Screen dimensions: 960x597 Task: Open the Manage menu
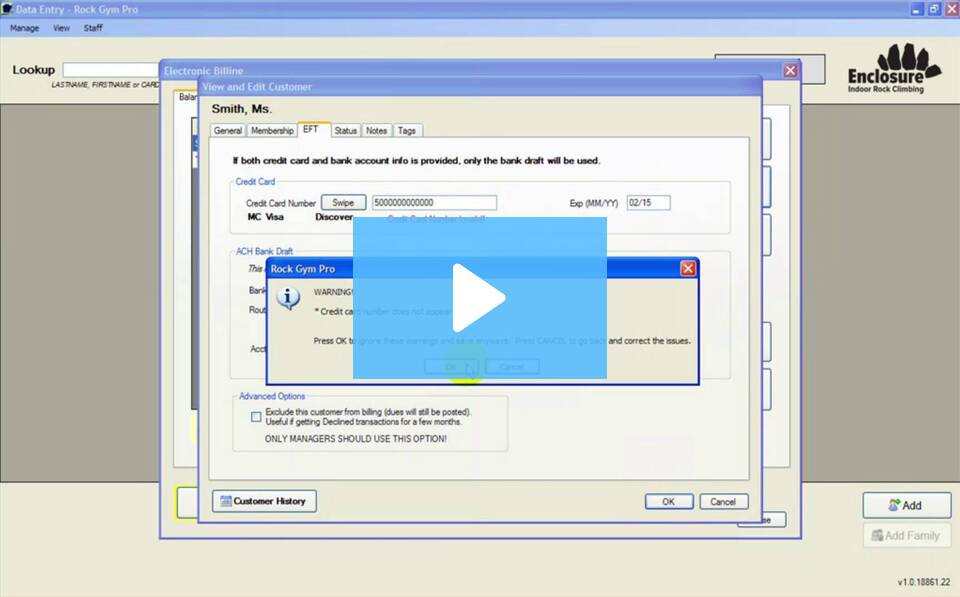click(24, 28)
